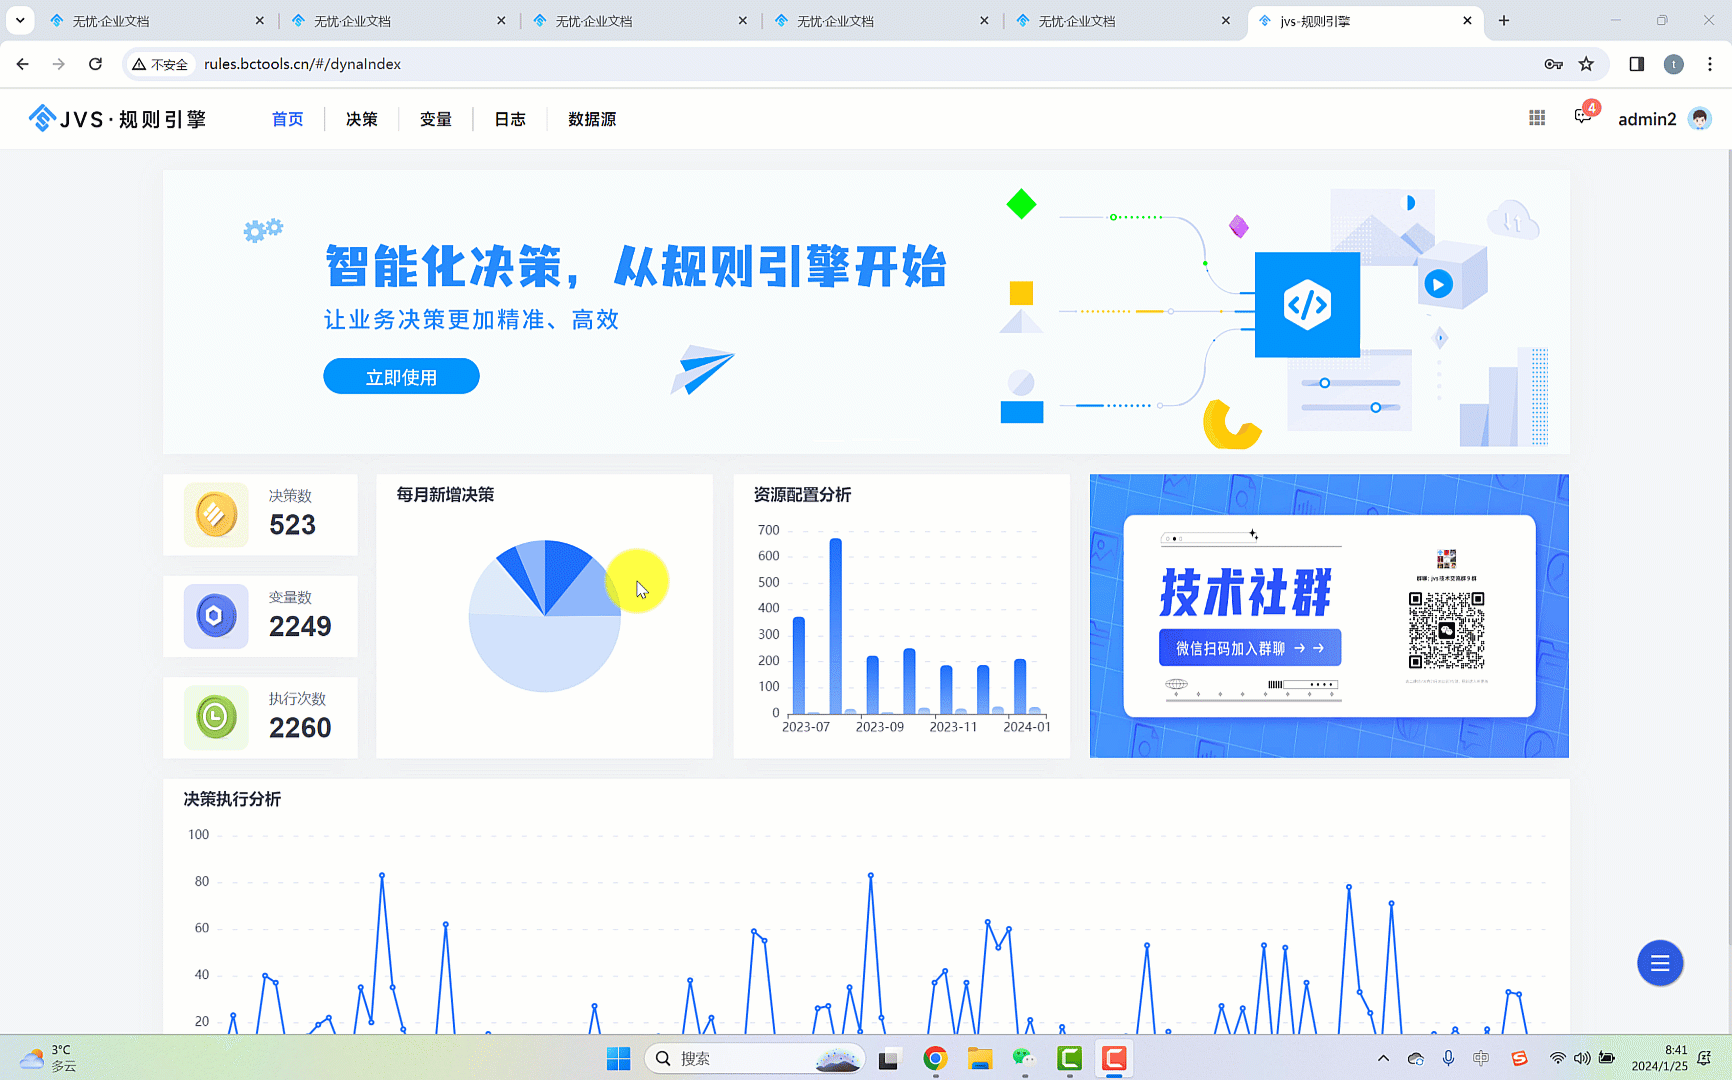Open the Chrome three-dot menu

(1710, 64)
